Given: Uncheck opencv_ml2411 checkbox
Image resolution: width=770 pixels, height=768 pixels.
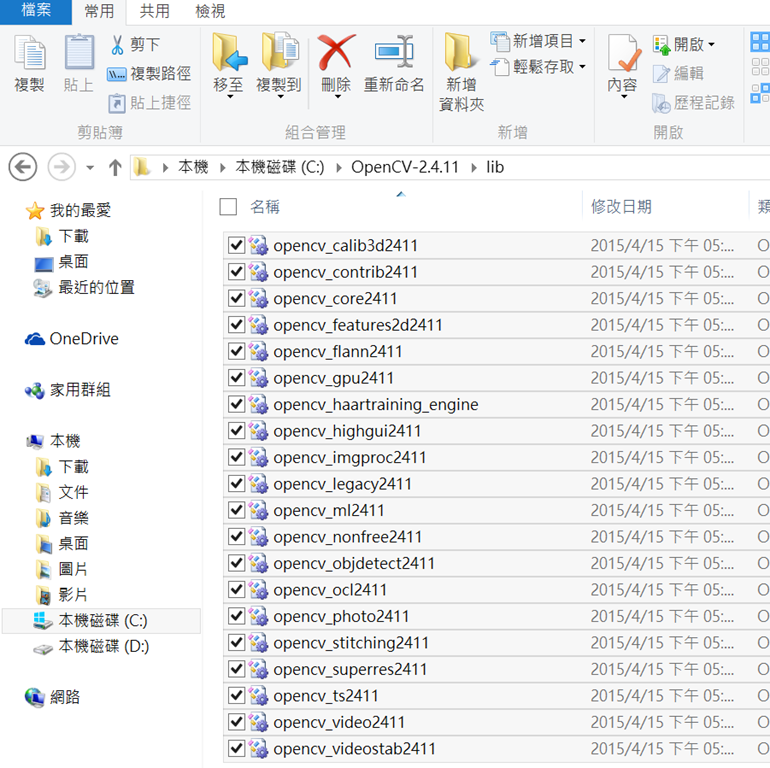Looking at the screenshot, I should coord(236,510).
